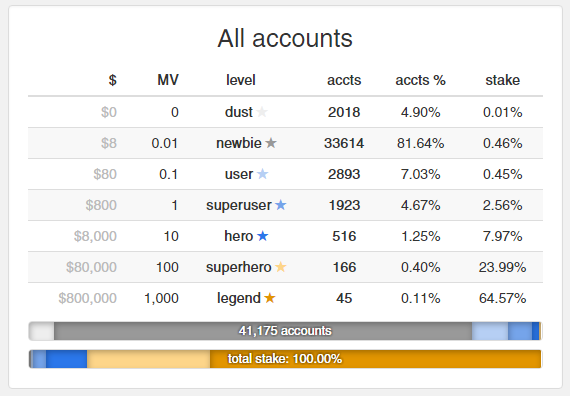The width and height of the screenshot is (570, 396).
Task: Click the gray star next to newbie
Action: click(271, 143)
